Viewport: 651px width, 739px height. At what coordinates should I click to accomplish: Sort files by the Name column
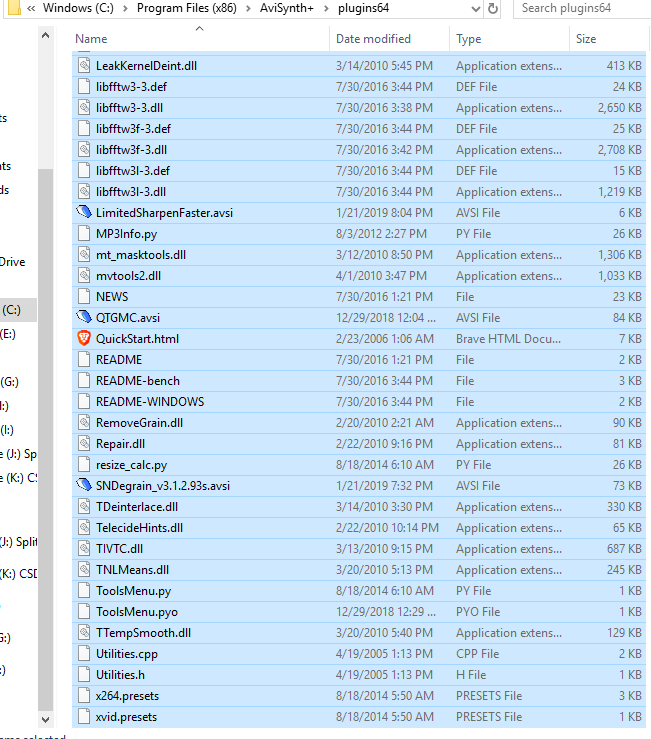[91, 39]
